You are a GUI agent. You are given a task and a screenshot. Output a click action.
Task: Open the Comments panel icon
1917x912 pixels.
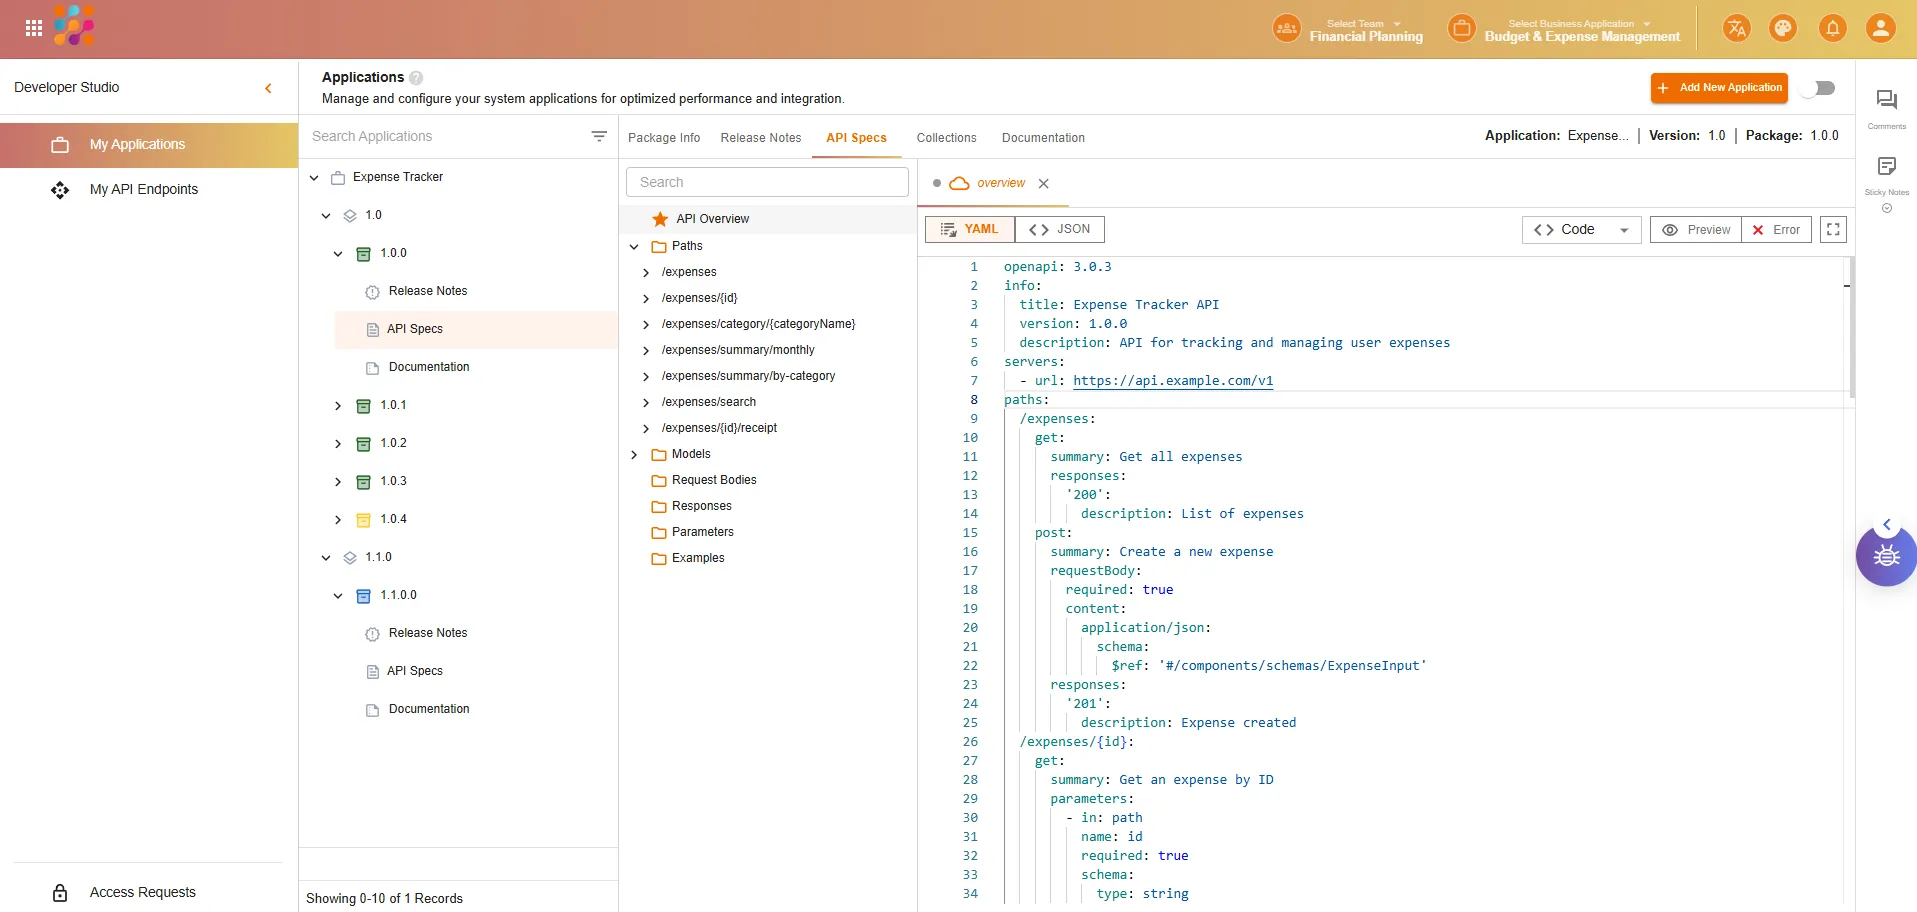click(x=1886, y=100)
